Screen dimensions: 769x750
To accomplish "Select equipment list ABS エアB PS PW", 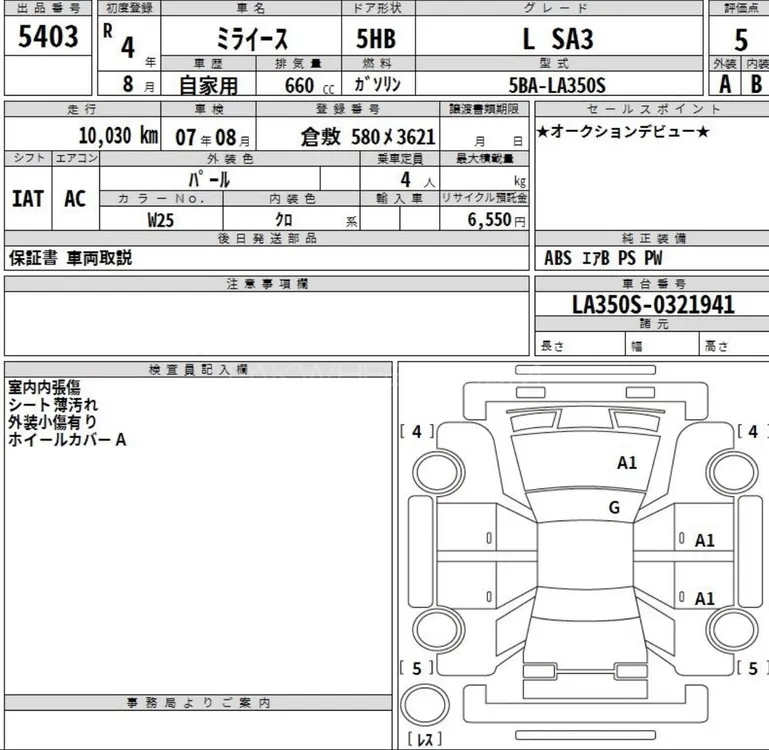I will [603, 258].
